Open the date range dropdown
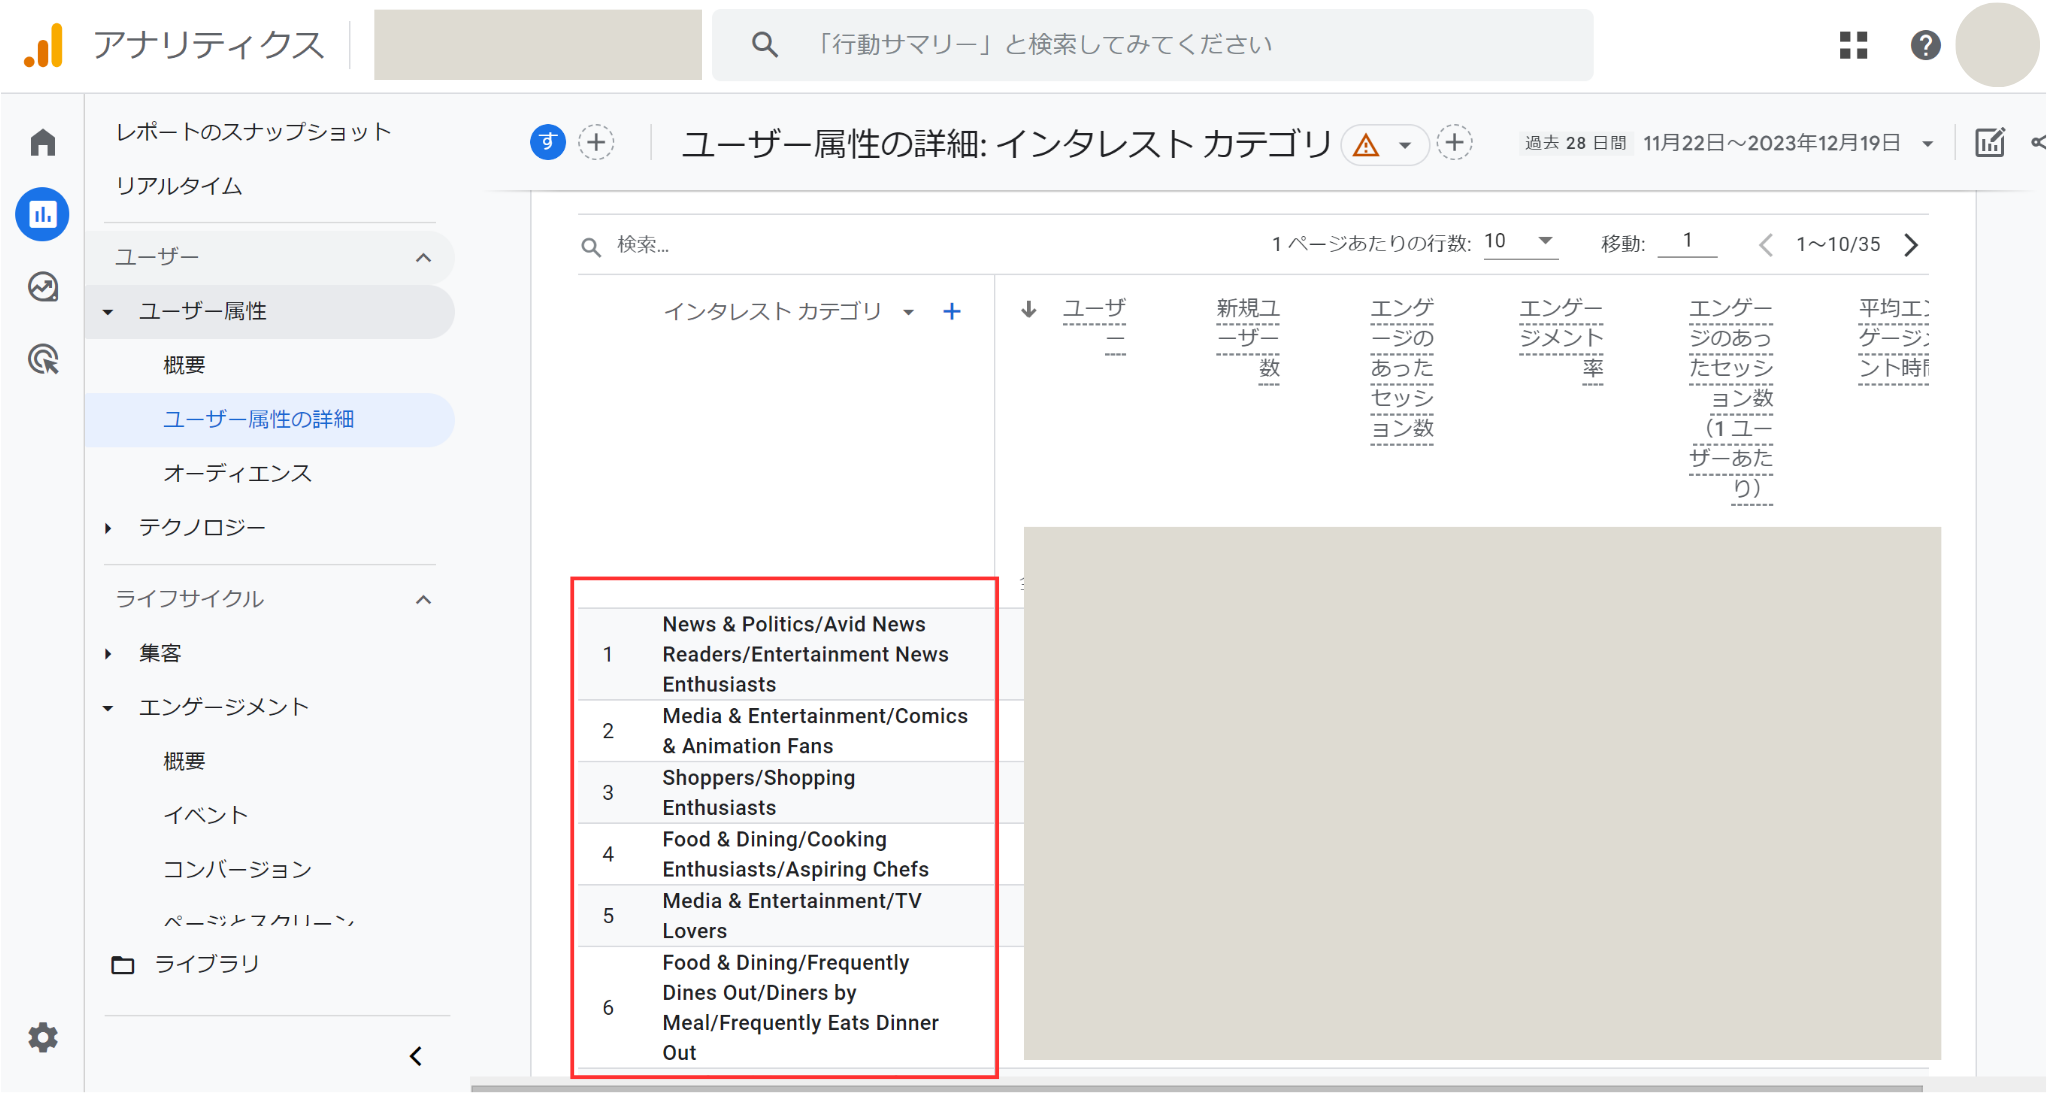Viewport: 2048px width, 1093px height. [1927, 144]
